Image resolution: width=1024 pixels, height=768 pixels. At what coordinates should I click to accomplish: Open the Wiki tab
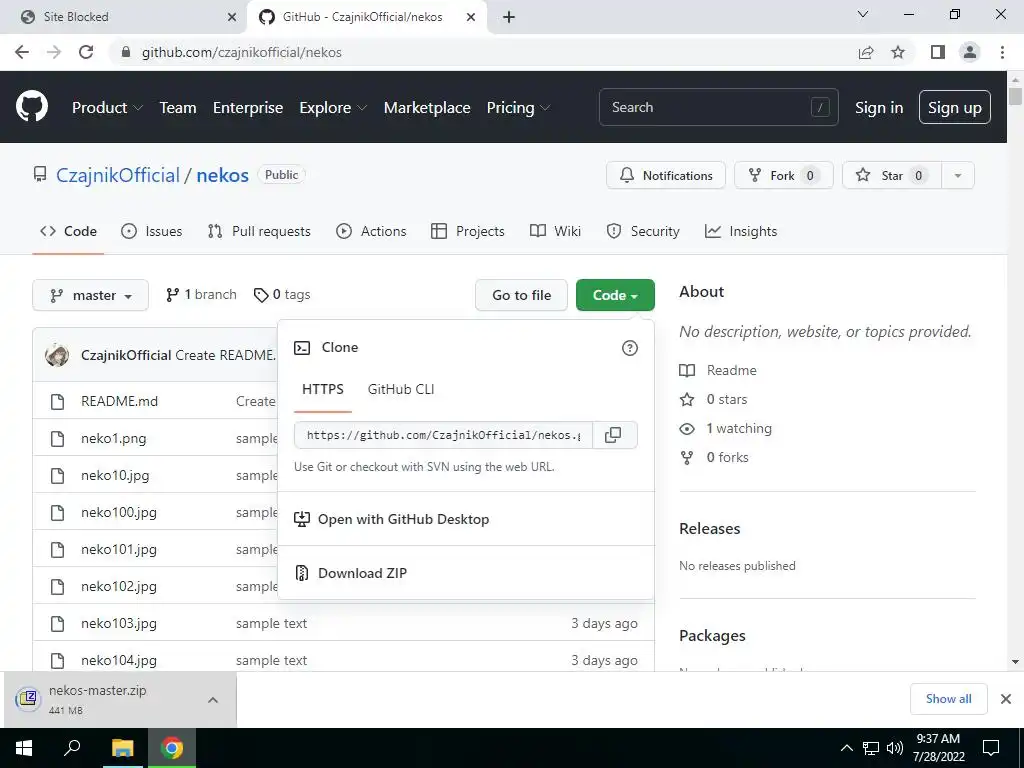click(x=556, y=231)
